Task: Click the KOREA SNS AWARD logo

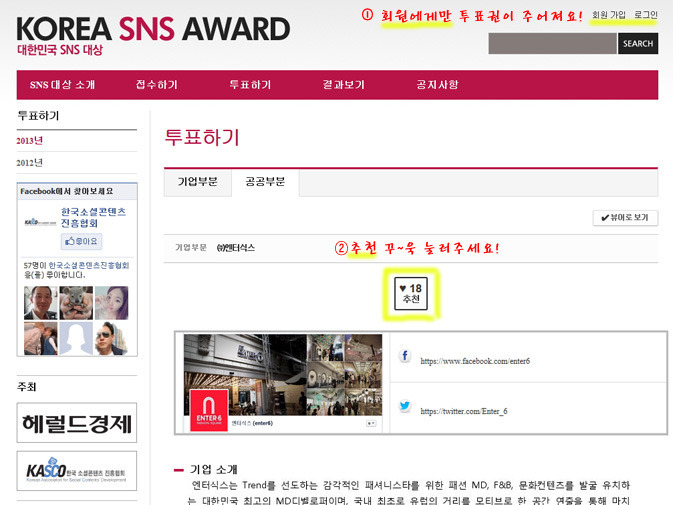Action: (x=153, y=29)
